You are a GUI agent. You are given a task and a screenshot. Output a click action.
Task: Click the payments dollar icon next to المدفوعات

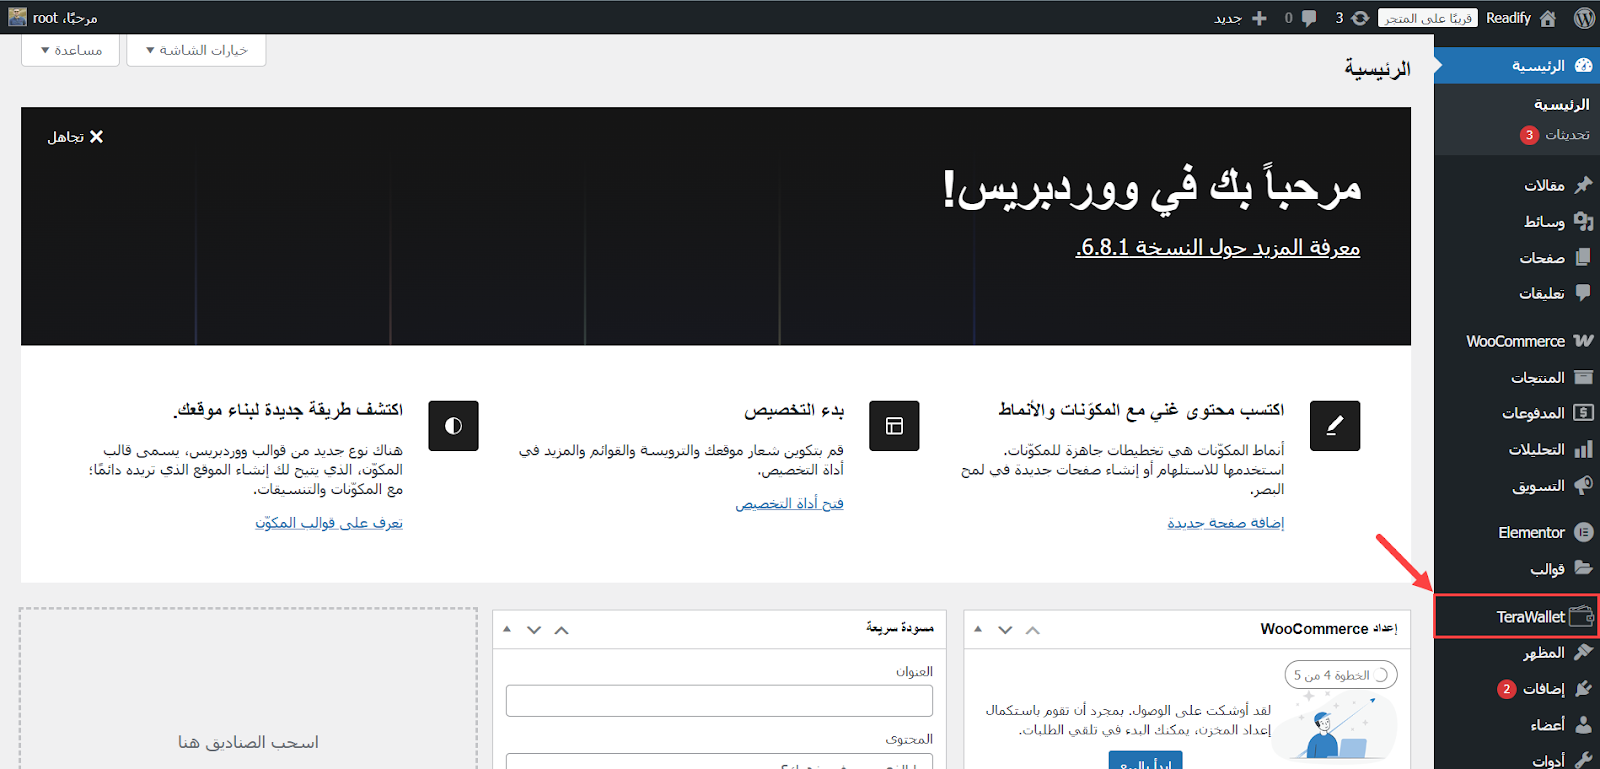click(x=1583, y=413)
